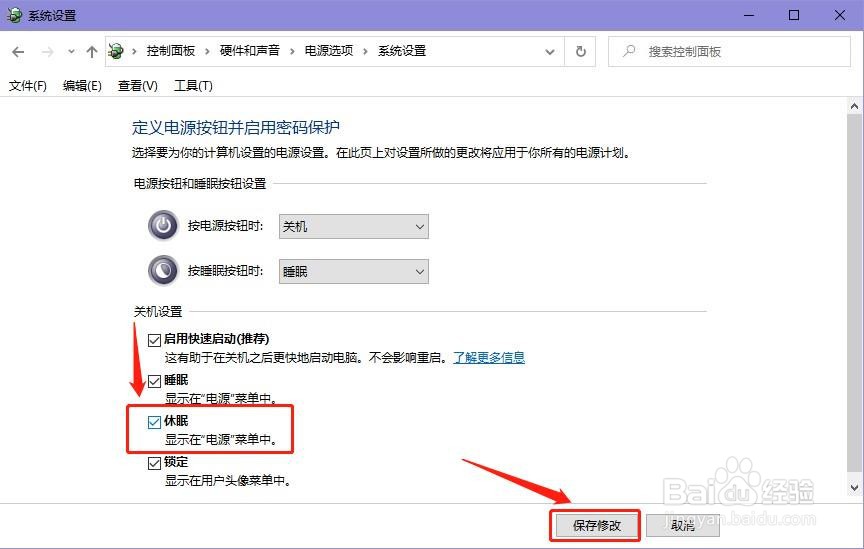Click 显示在用户头像菜单中 description text

pos(228,481)
